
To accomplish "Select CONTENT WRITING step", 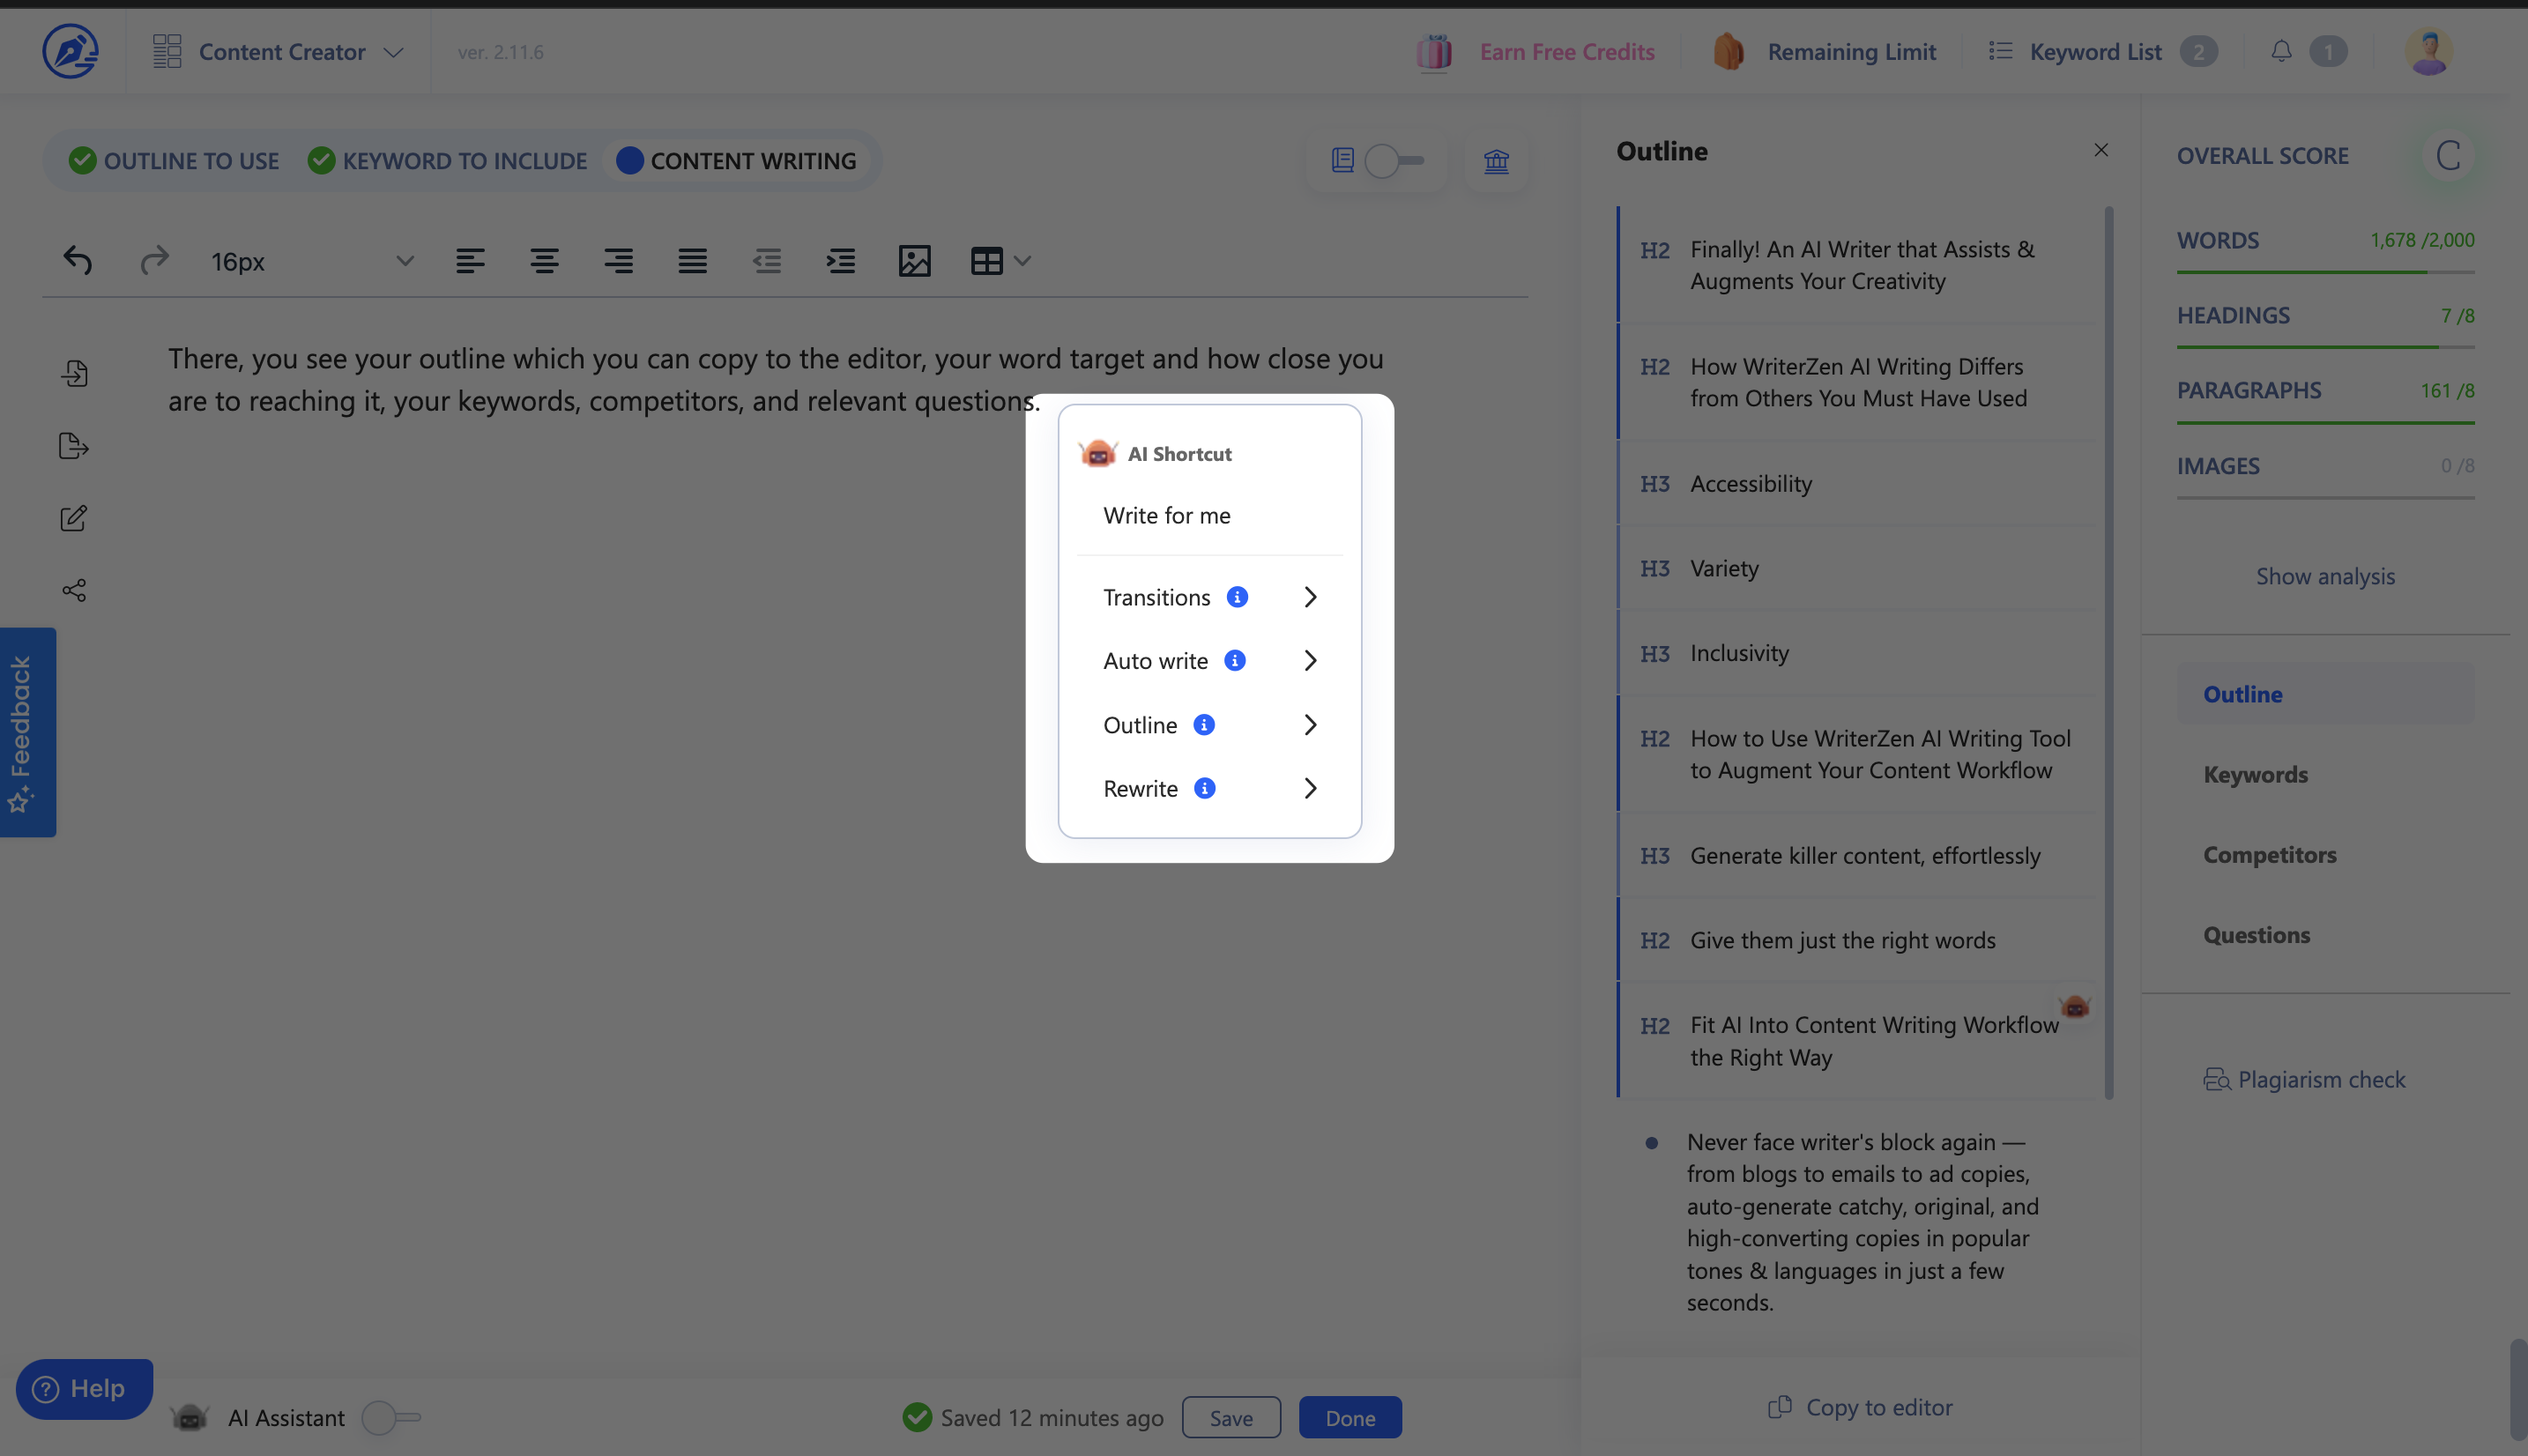I will 737,160.
